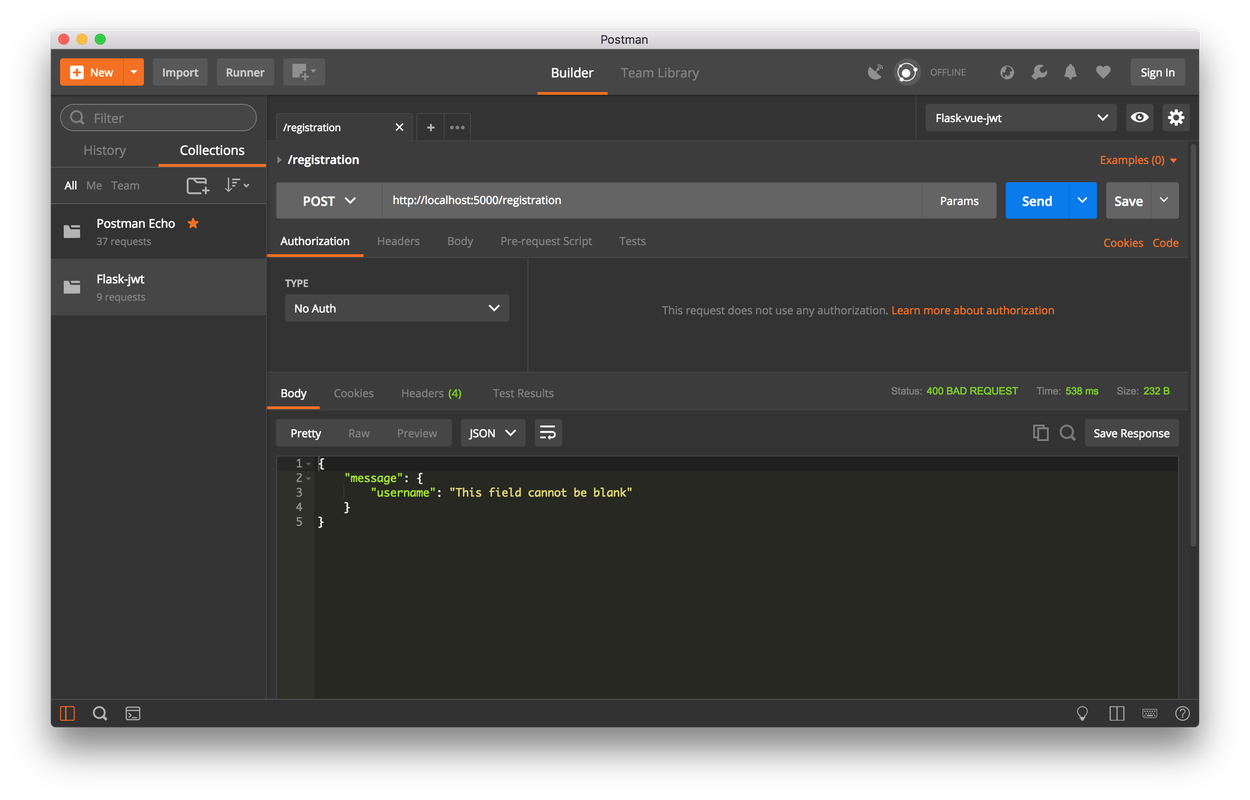The width and height of the screenshot is (1250, 800).
Task: Open Learn more about authorization link
Action: 973,310
